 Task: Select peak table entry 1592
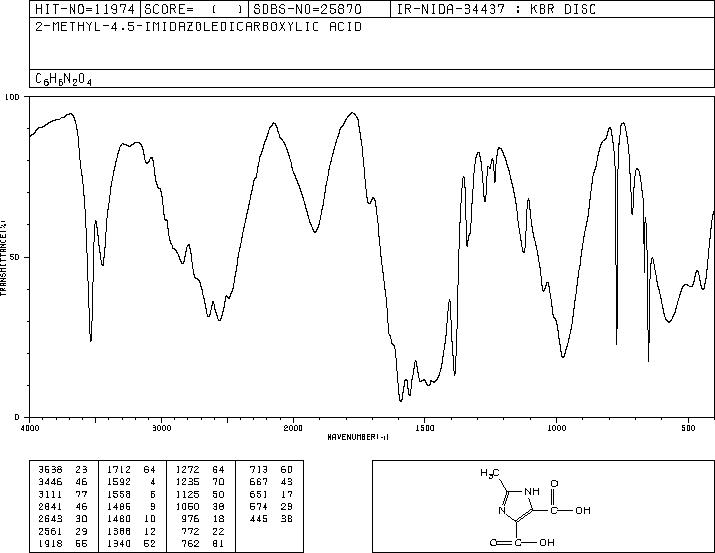point(119,482)
